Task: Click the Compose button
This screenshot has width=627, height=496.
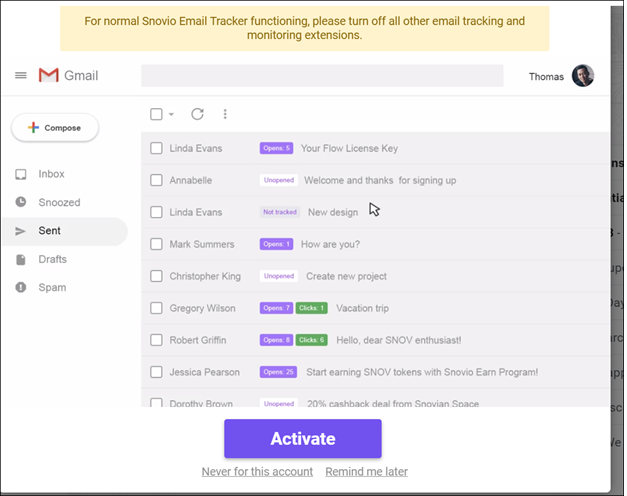Action: (x=55, y=128)
